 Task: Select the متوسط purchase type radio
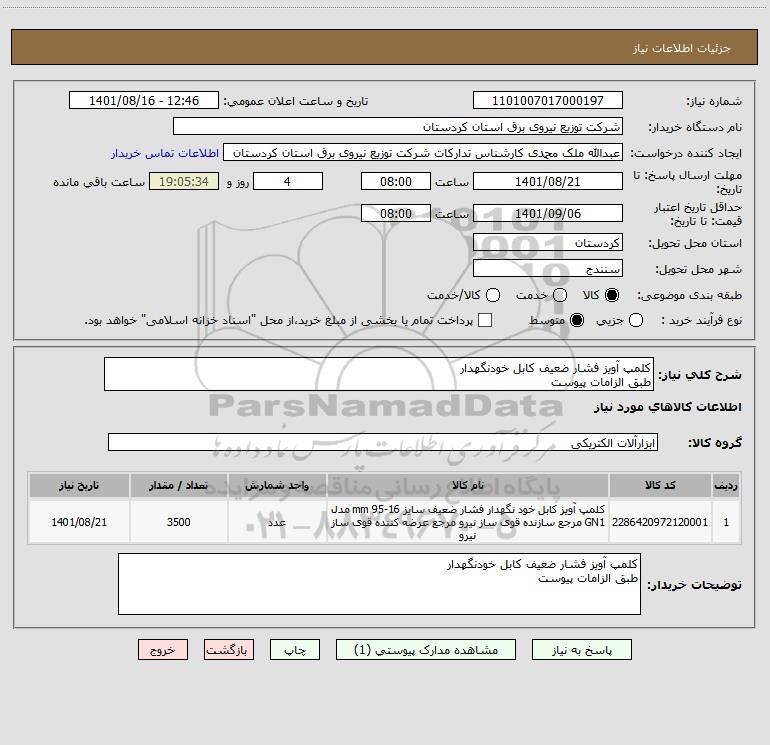point(577,320)
